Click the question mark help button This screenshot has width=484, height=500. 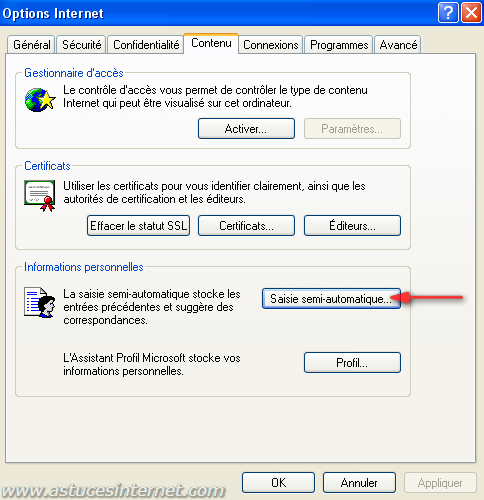[x=448, y=13]
